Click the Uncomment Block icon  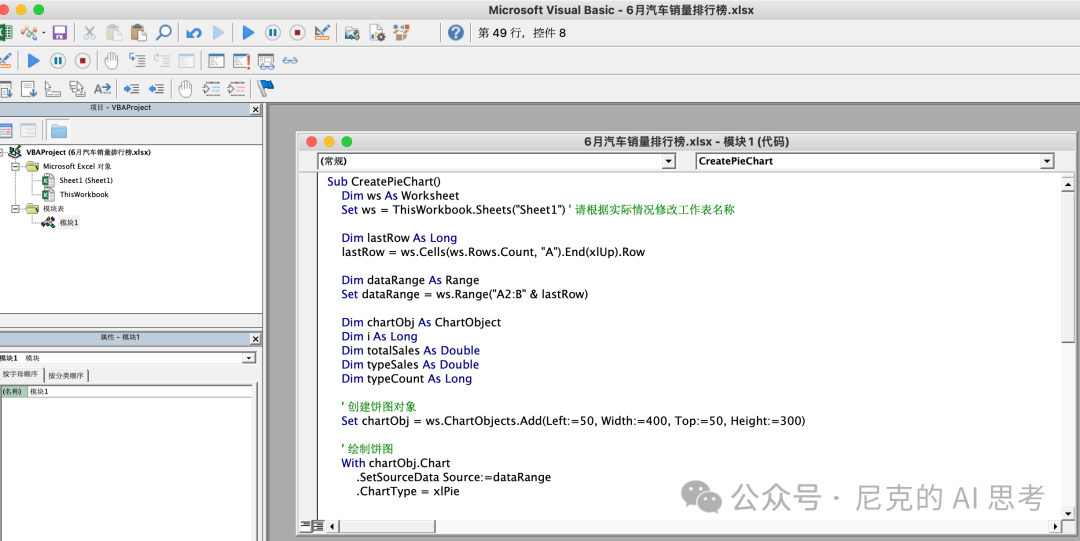point(236,88)
